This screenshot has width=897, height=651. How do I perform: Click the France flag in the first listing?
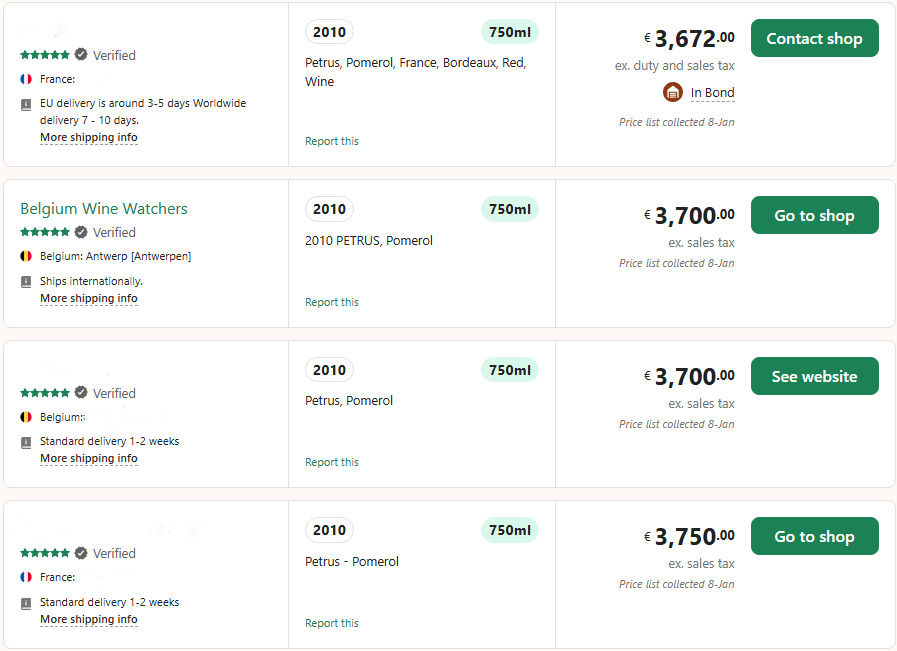(x=26, y=79)
